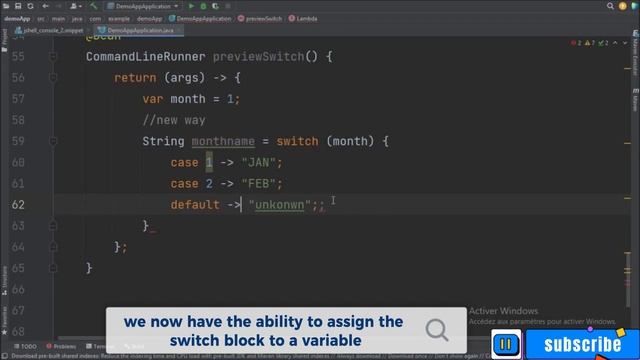Image resolution: width=640 pixels, height=360 pixels.
Task: Go to next highlighted error arrow
Action: tap(625, 43)
